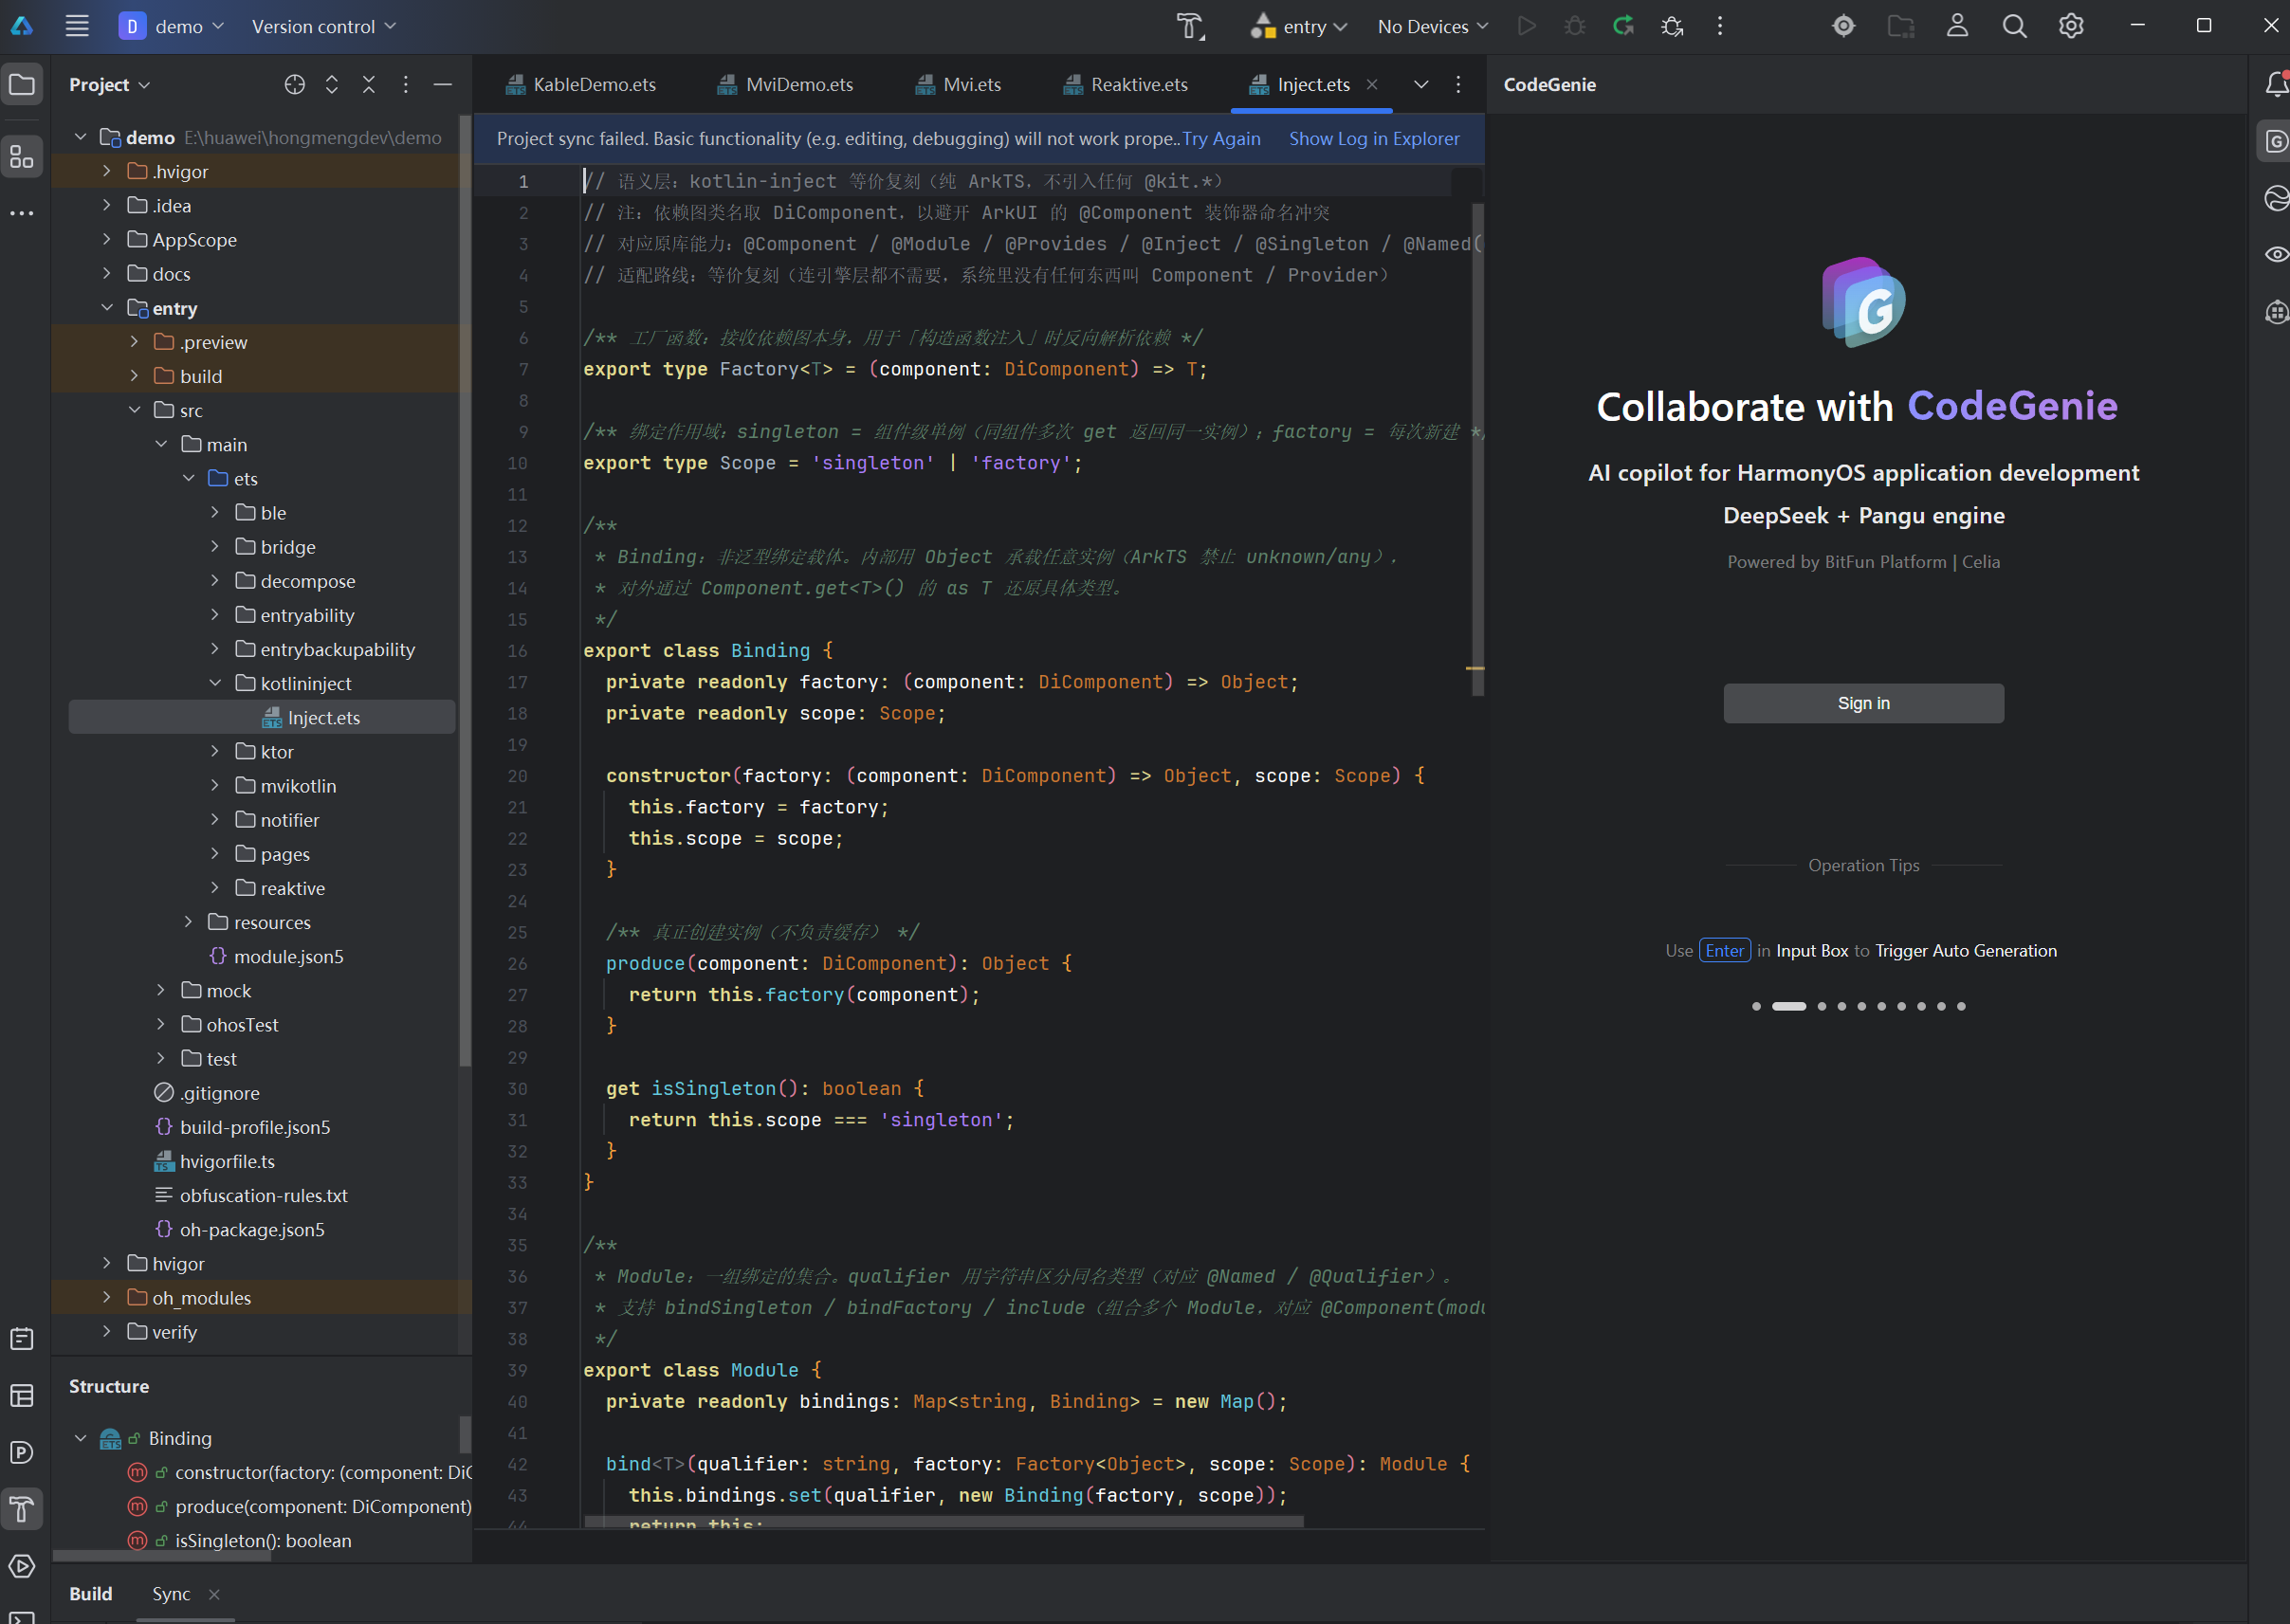
Task: Collapse the kotlininject folder
Action: click(215, 683)
